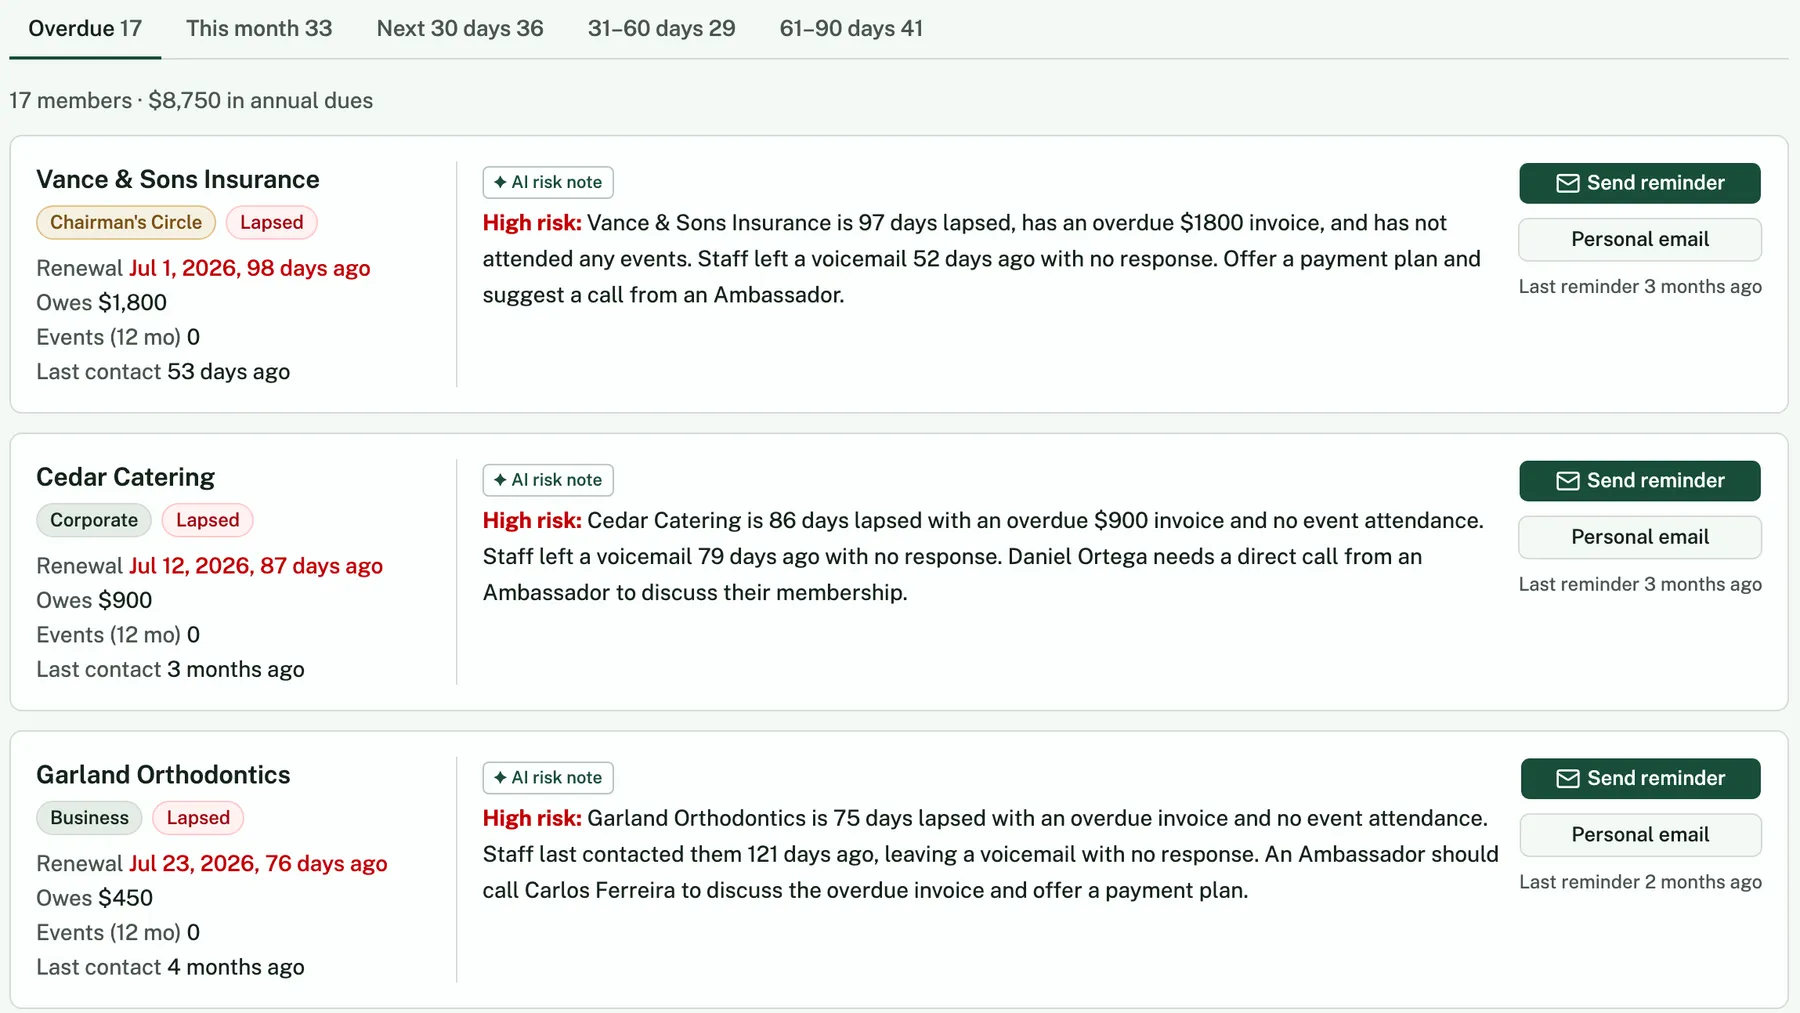
Task: Click sparkle icon on Garland Orthodontics AI risk note
Action: pyautogui.click(x=500, y=778)
